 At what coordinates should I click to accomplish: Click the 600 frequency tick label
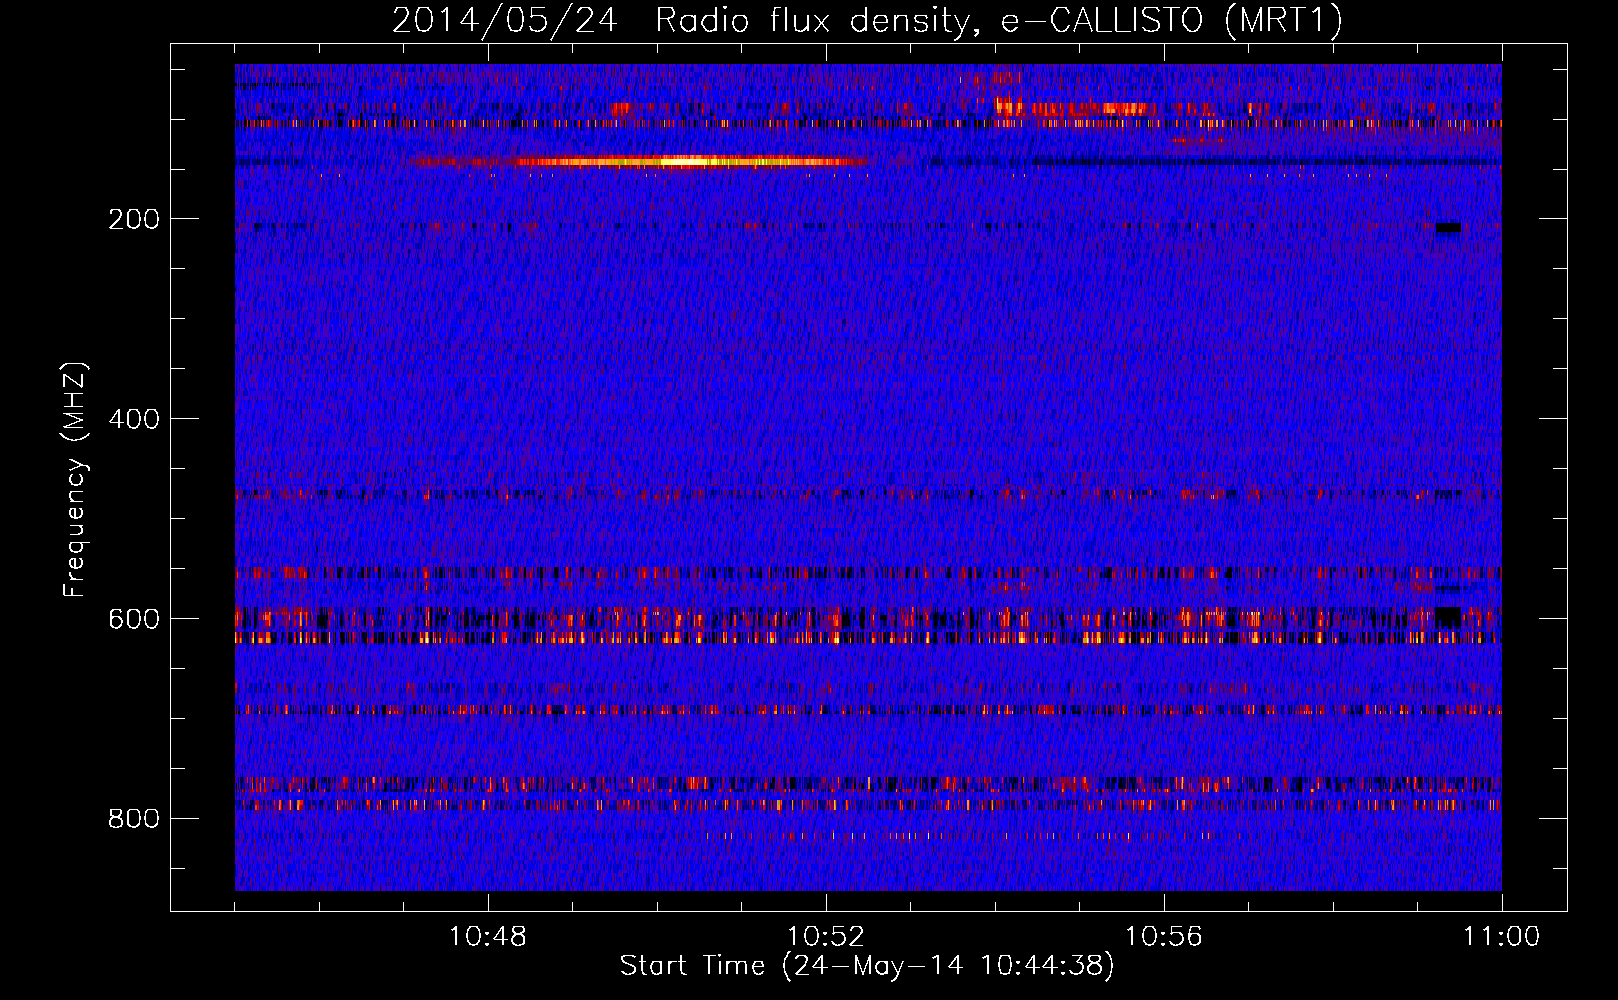(x=134, y=619)
